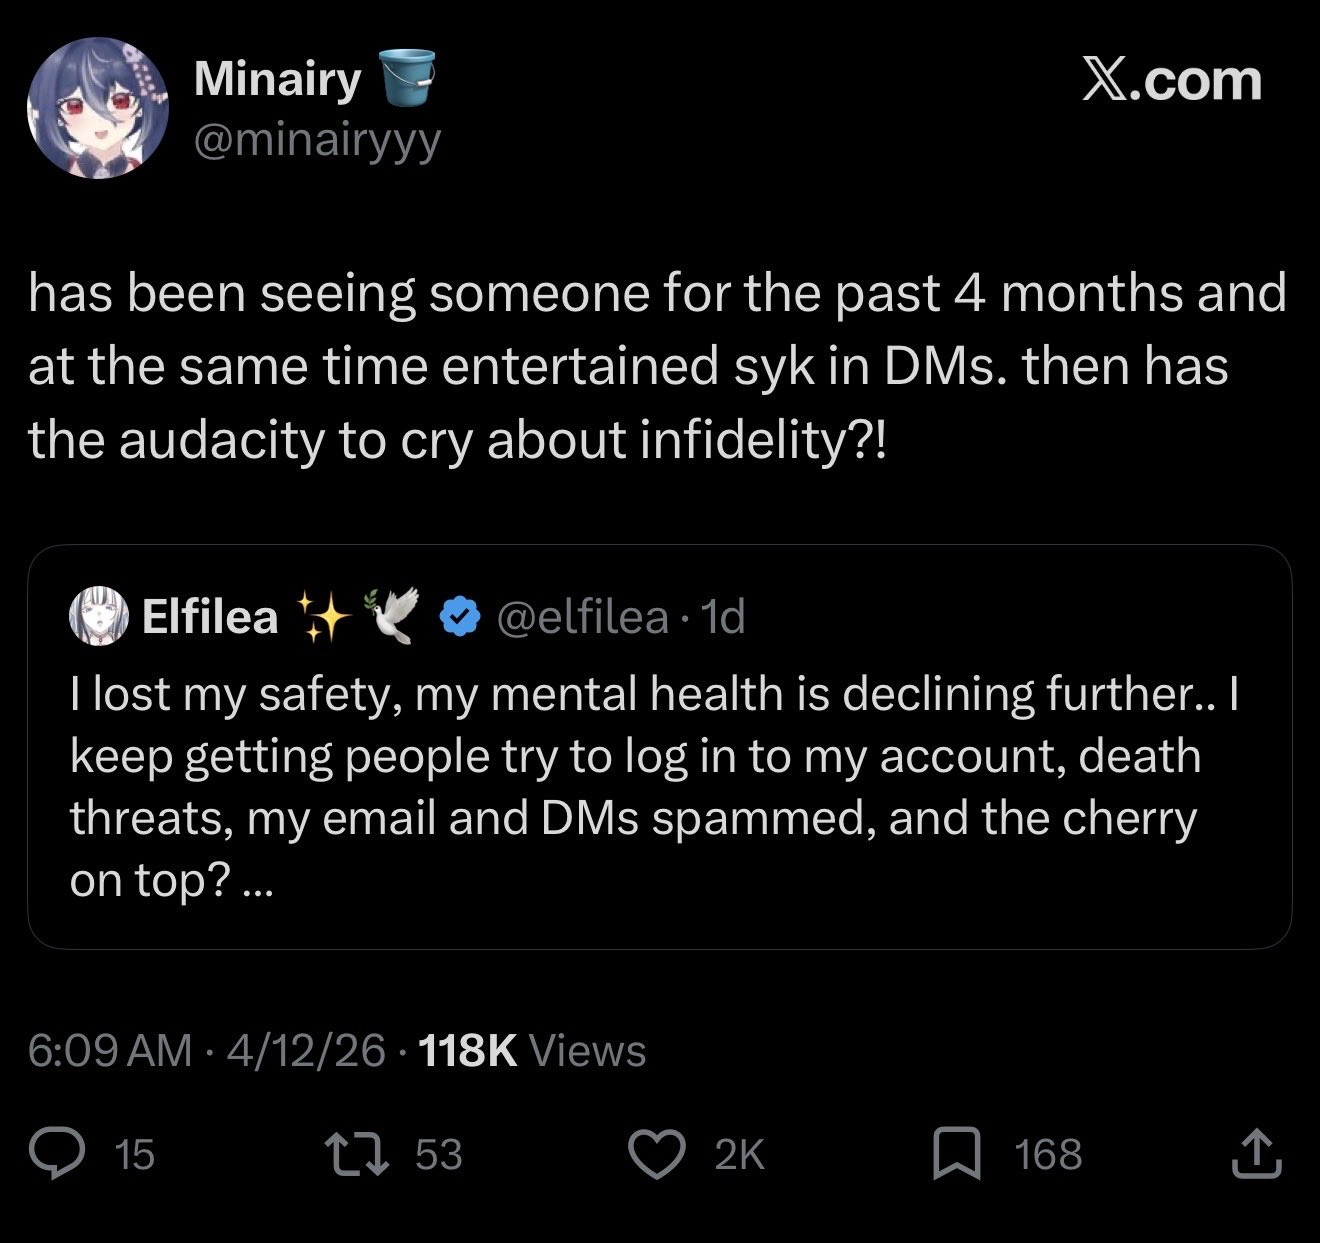Tap the repost arrows icon

pos(357,1153)
